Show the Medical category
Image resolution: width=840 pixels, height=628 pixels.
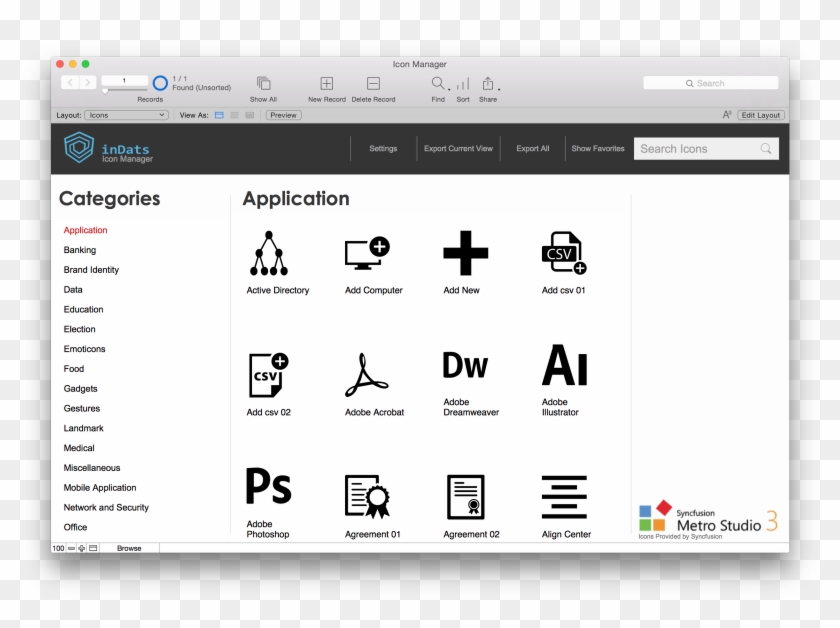[x=79, y=448]
